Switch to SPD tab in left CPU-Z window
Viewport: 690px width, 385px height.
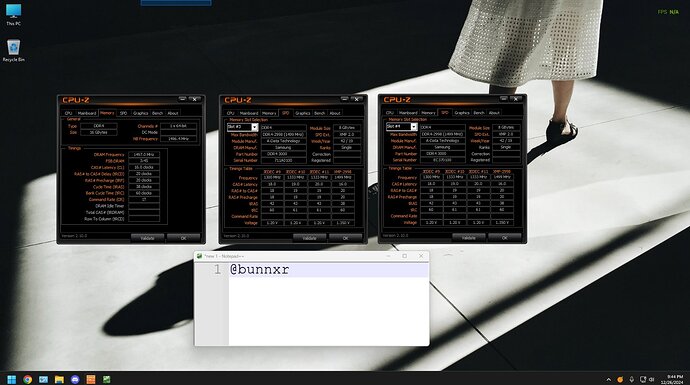124,113
